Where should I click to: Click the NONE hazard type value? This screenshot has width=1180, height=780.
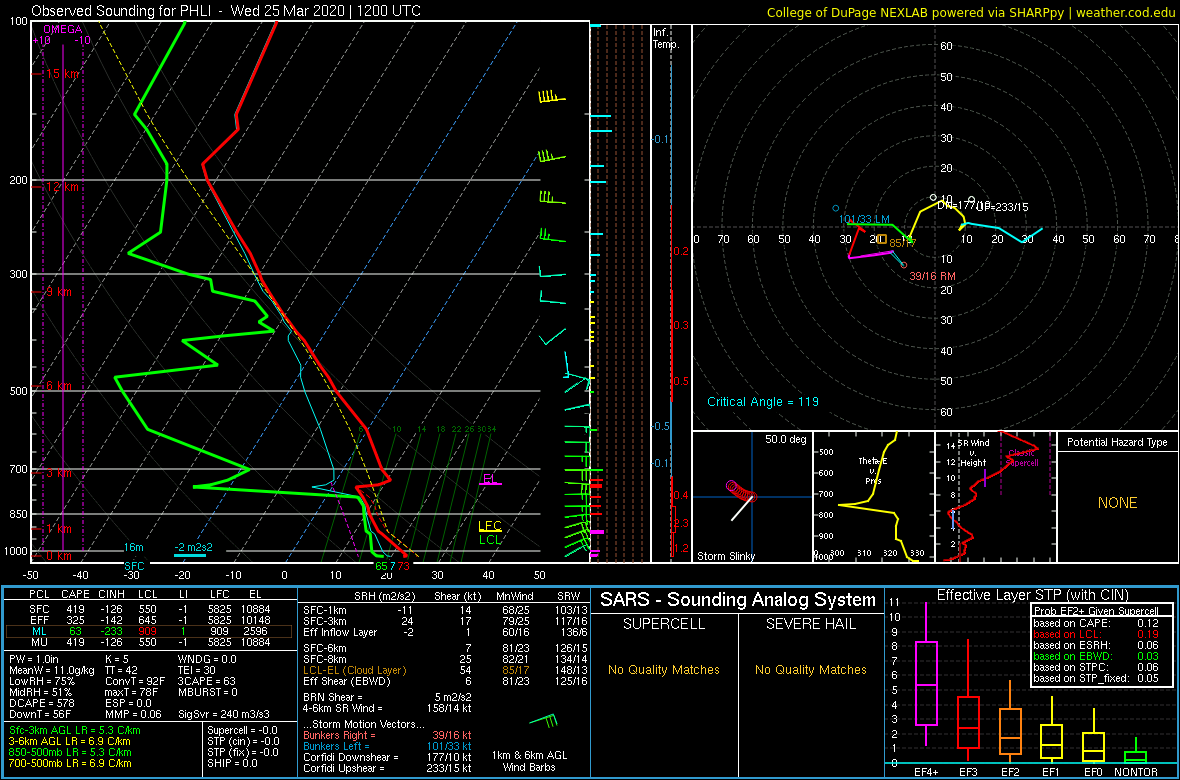click(x=1117, y=503)
